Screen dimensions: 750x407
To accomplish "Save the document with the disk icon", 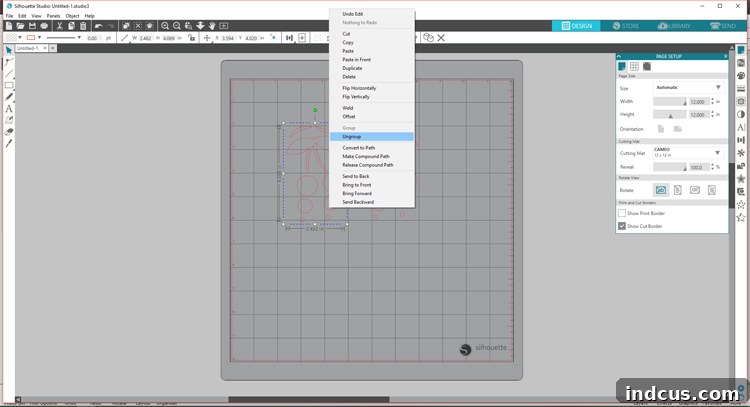I will pos(33,26).
